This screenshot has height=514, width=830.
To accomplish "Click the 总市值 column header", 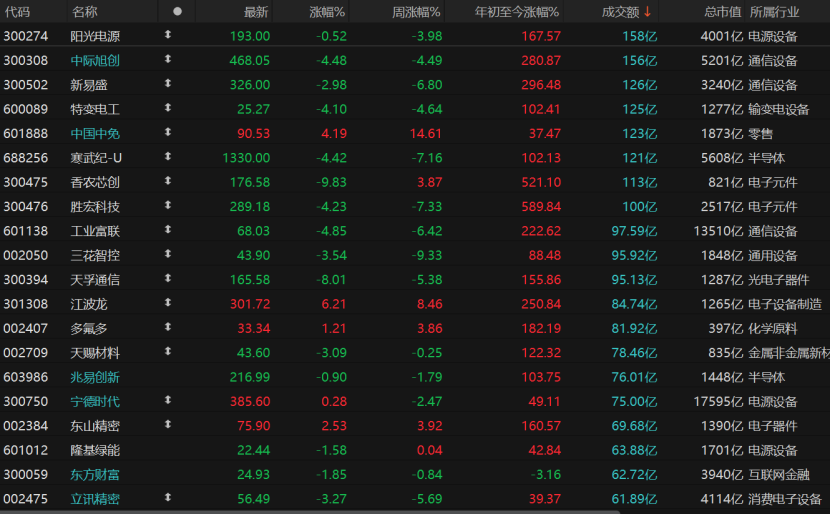I will tap(722, 12).
